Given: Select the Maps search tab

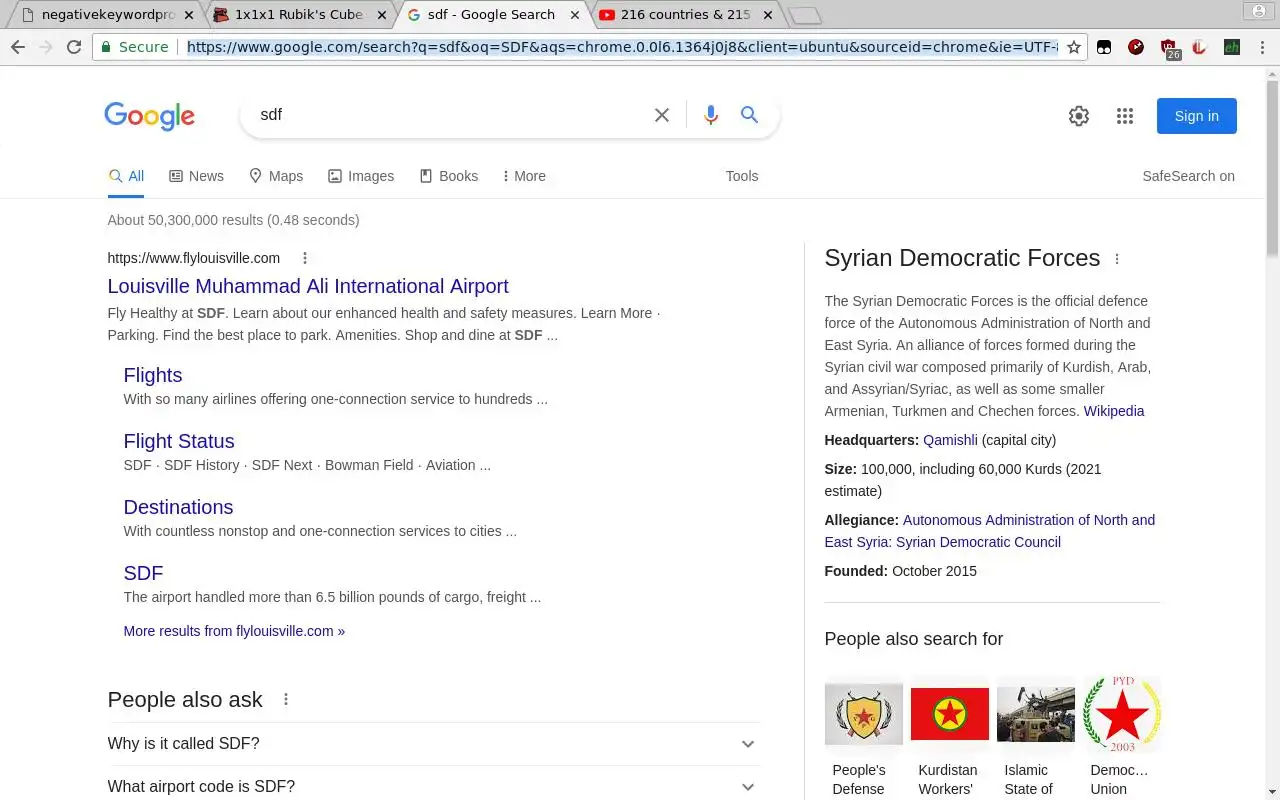Looking at the screenshot, I should 276,176.
